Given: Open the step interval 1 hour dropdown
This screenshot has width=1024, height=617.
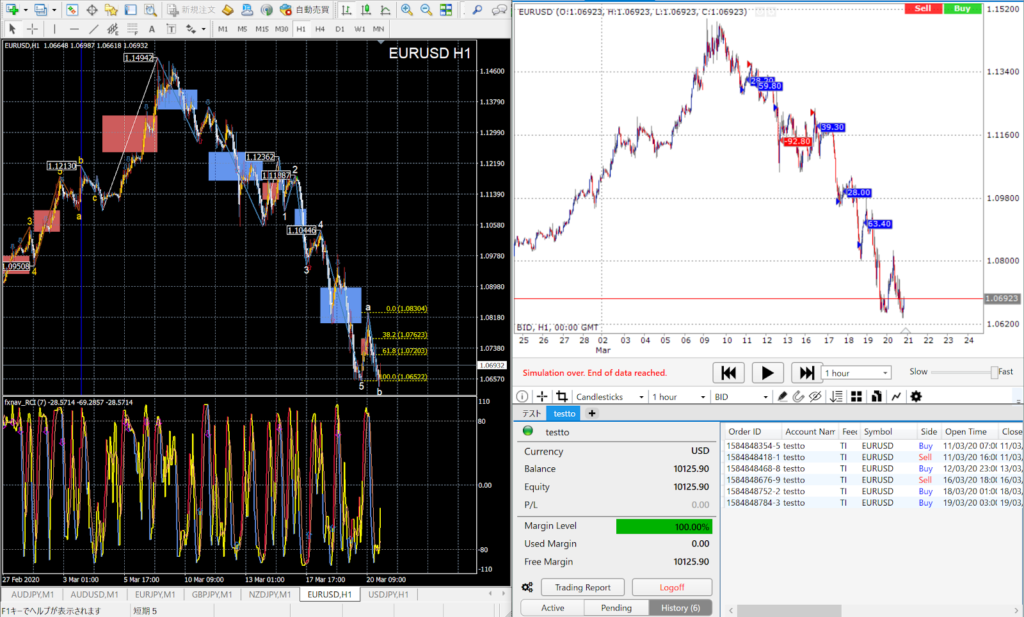Looking at the screenshot, I should 857,373.
